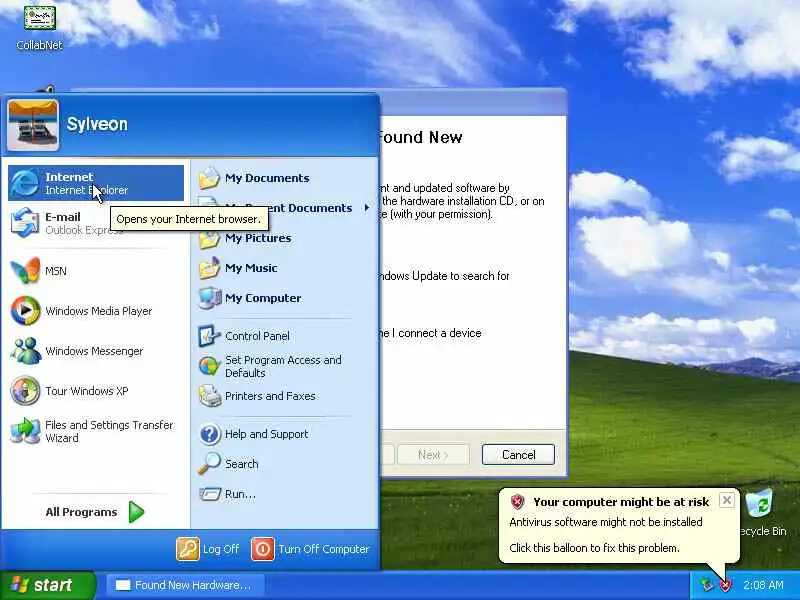Click the Log Off text label

tap(220, 549)
